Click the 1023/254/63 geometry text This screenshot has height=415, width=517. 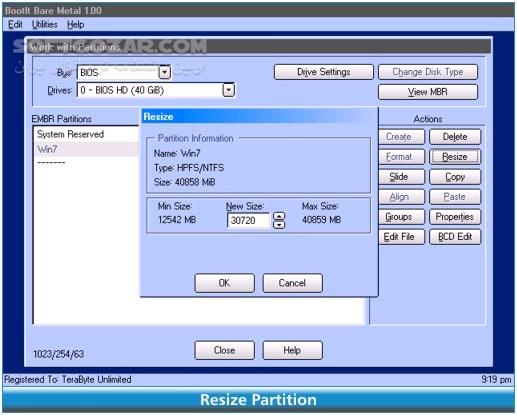click(x=58, y=354)
